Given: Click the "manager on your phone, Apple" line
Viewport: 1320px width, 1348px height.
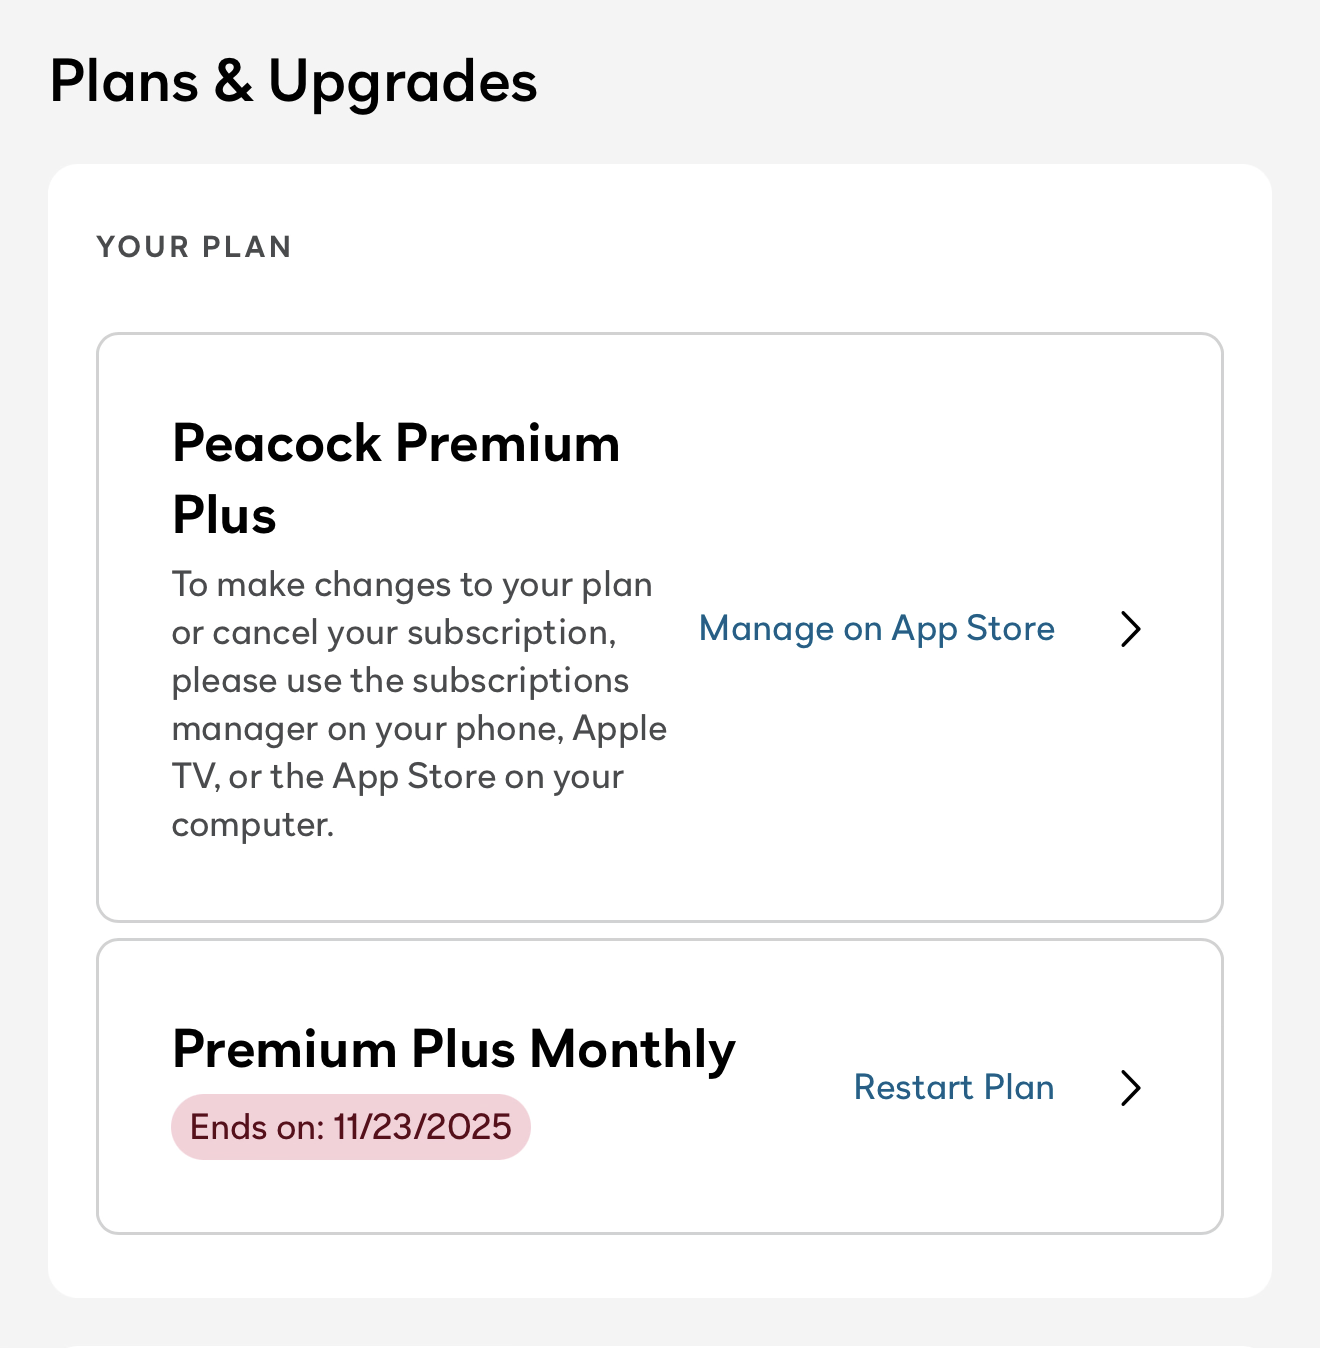Looking at the screenshot, I should tap(419, 728).
